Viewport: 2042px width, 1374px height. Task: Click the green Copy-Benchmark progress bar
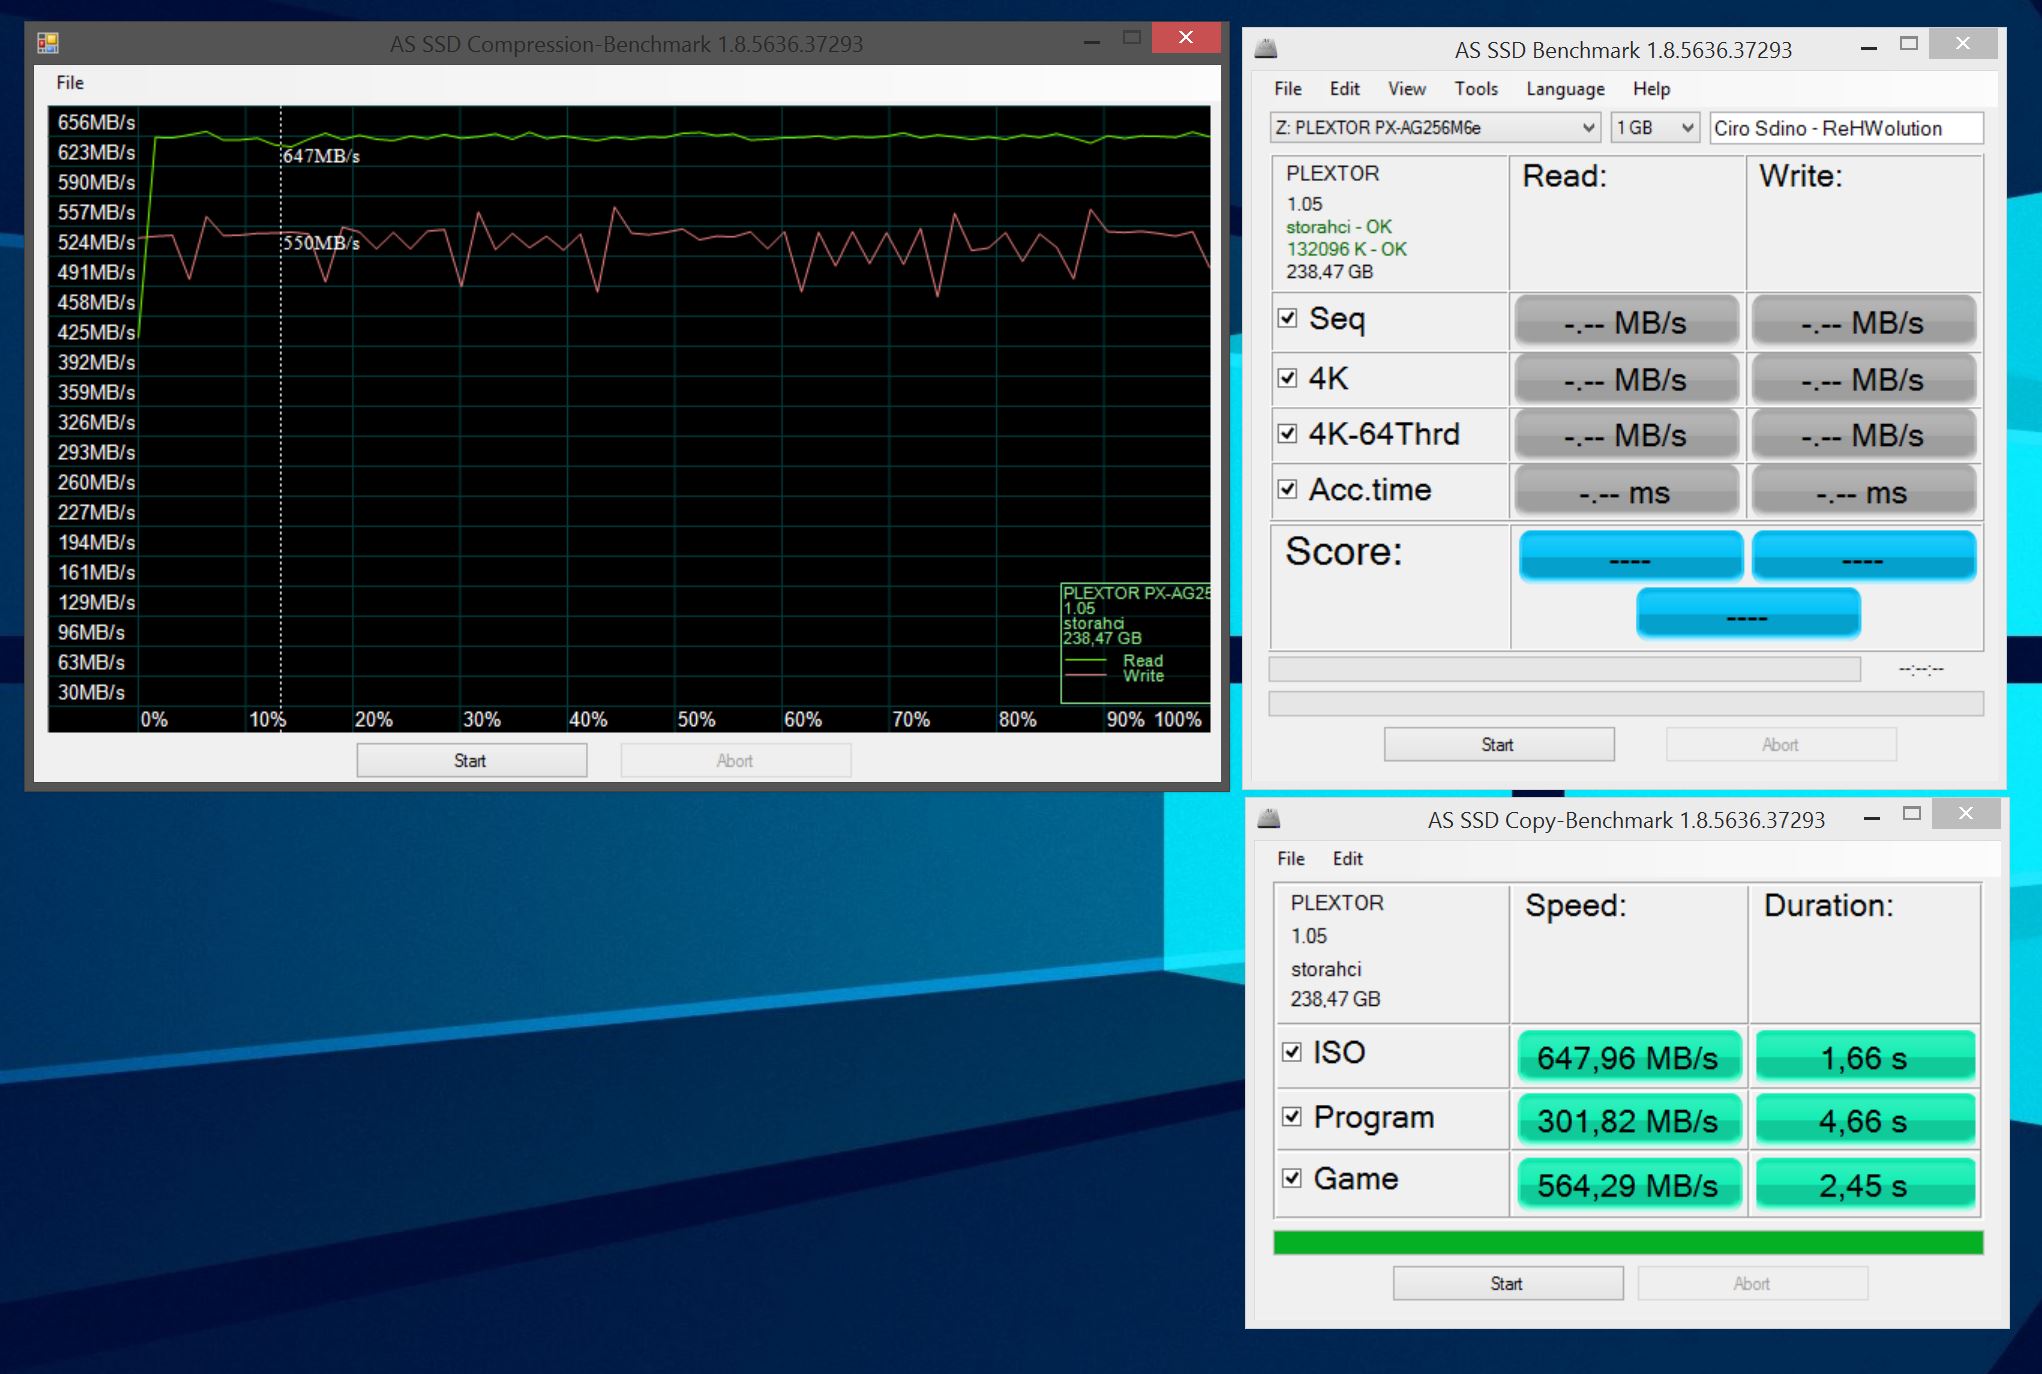tap(1628, 1243)
